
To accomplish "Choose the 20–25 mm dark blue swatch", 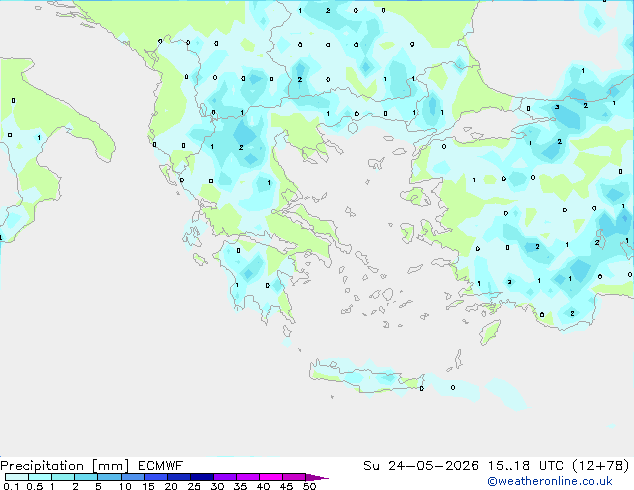I will [x=179, y=477].
